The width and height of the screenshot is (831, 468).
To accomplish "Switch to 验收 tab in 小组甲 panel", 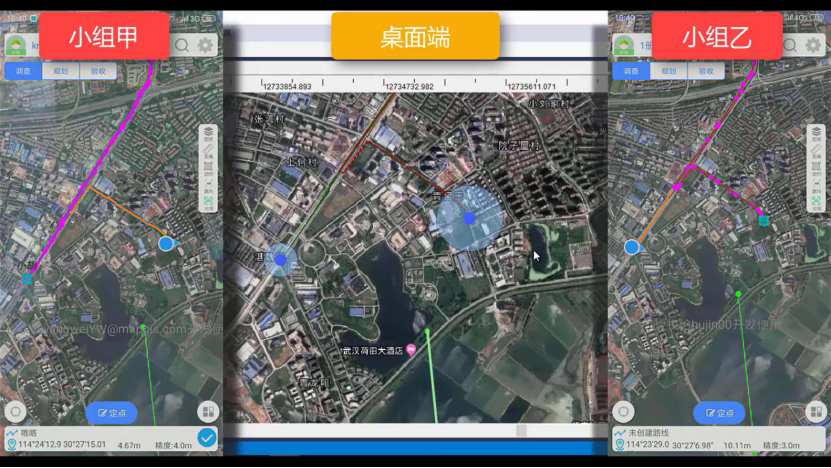I will [98, 71].
